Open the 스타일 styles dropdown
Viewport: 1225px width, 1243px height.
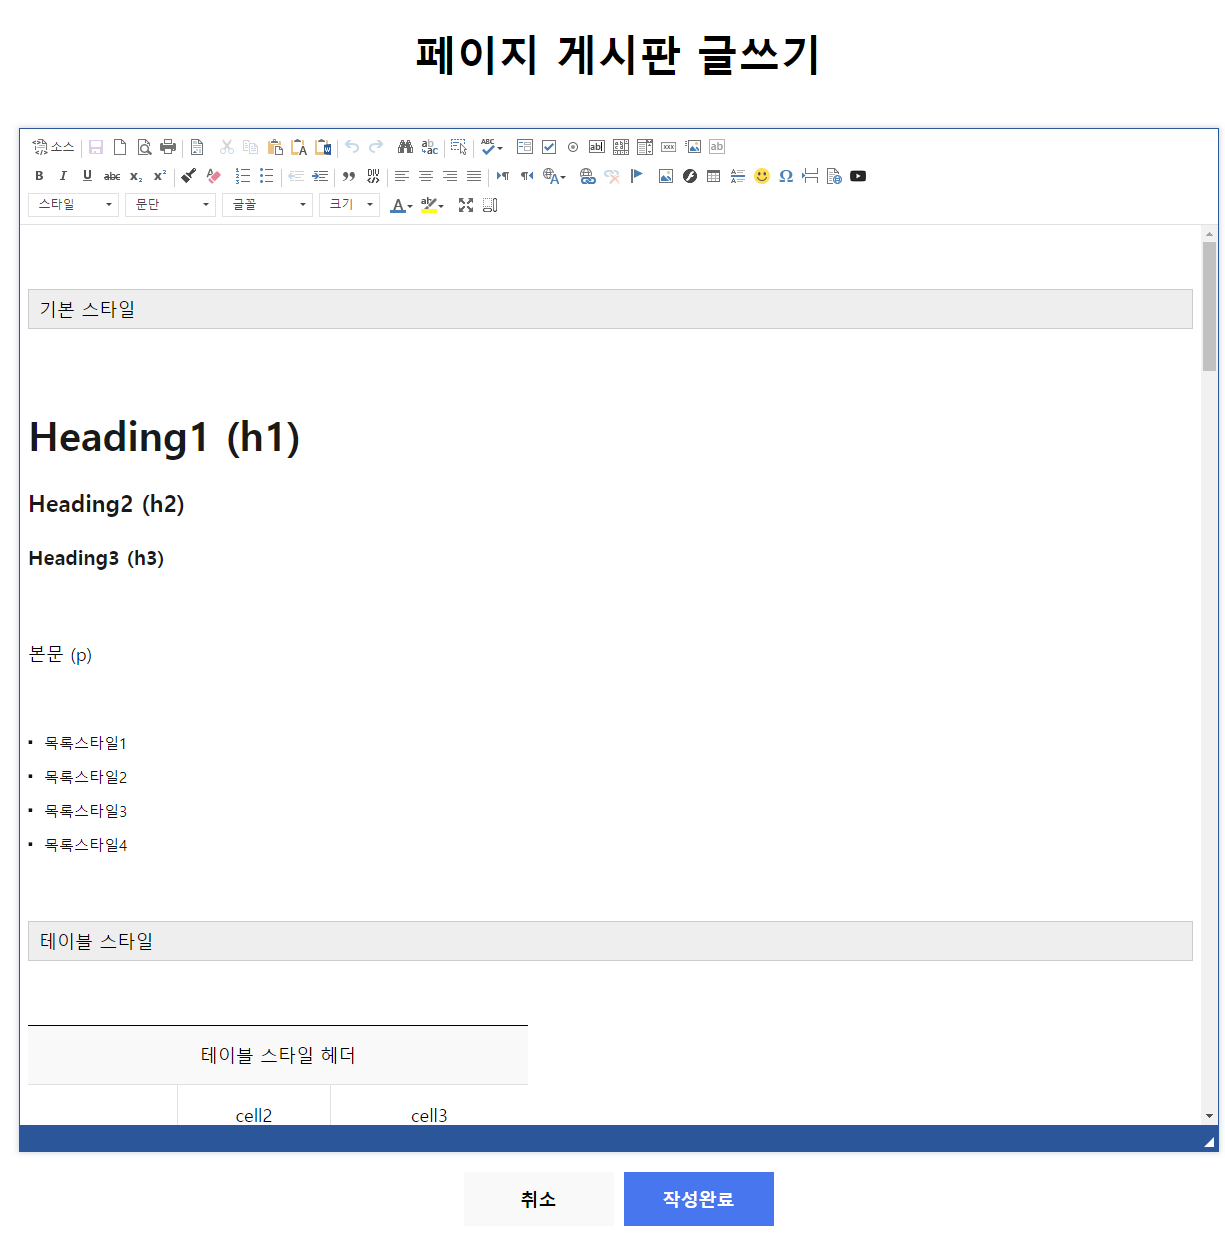coord(74,205)
